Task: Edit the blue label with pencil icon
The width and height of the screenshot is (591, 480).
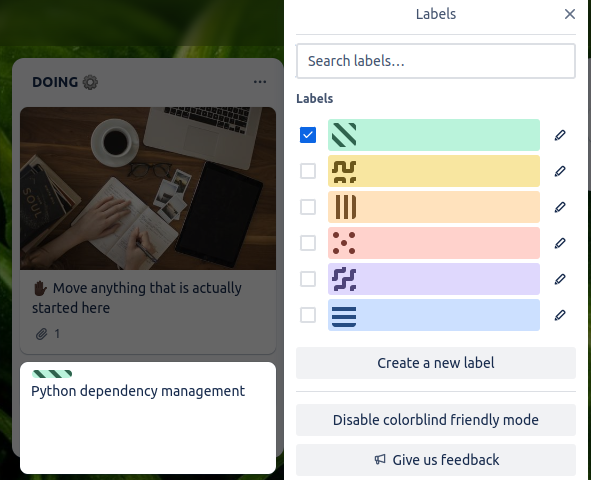Action: (x=560, y=315)
